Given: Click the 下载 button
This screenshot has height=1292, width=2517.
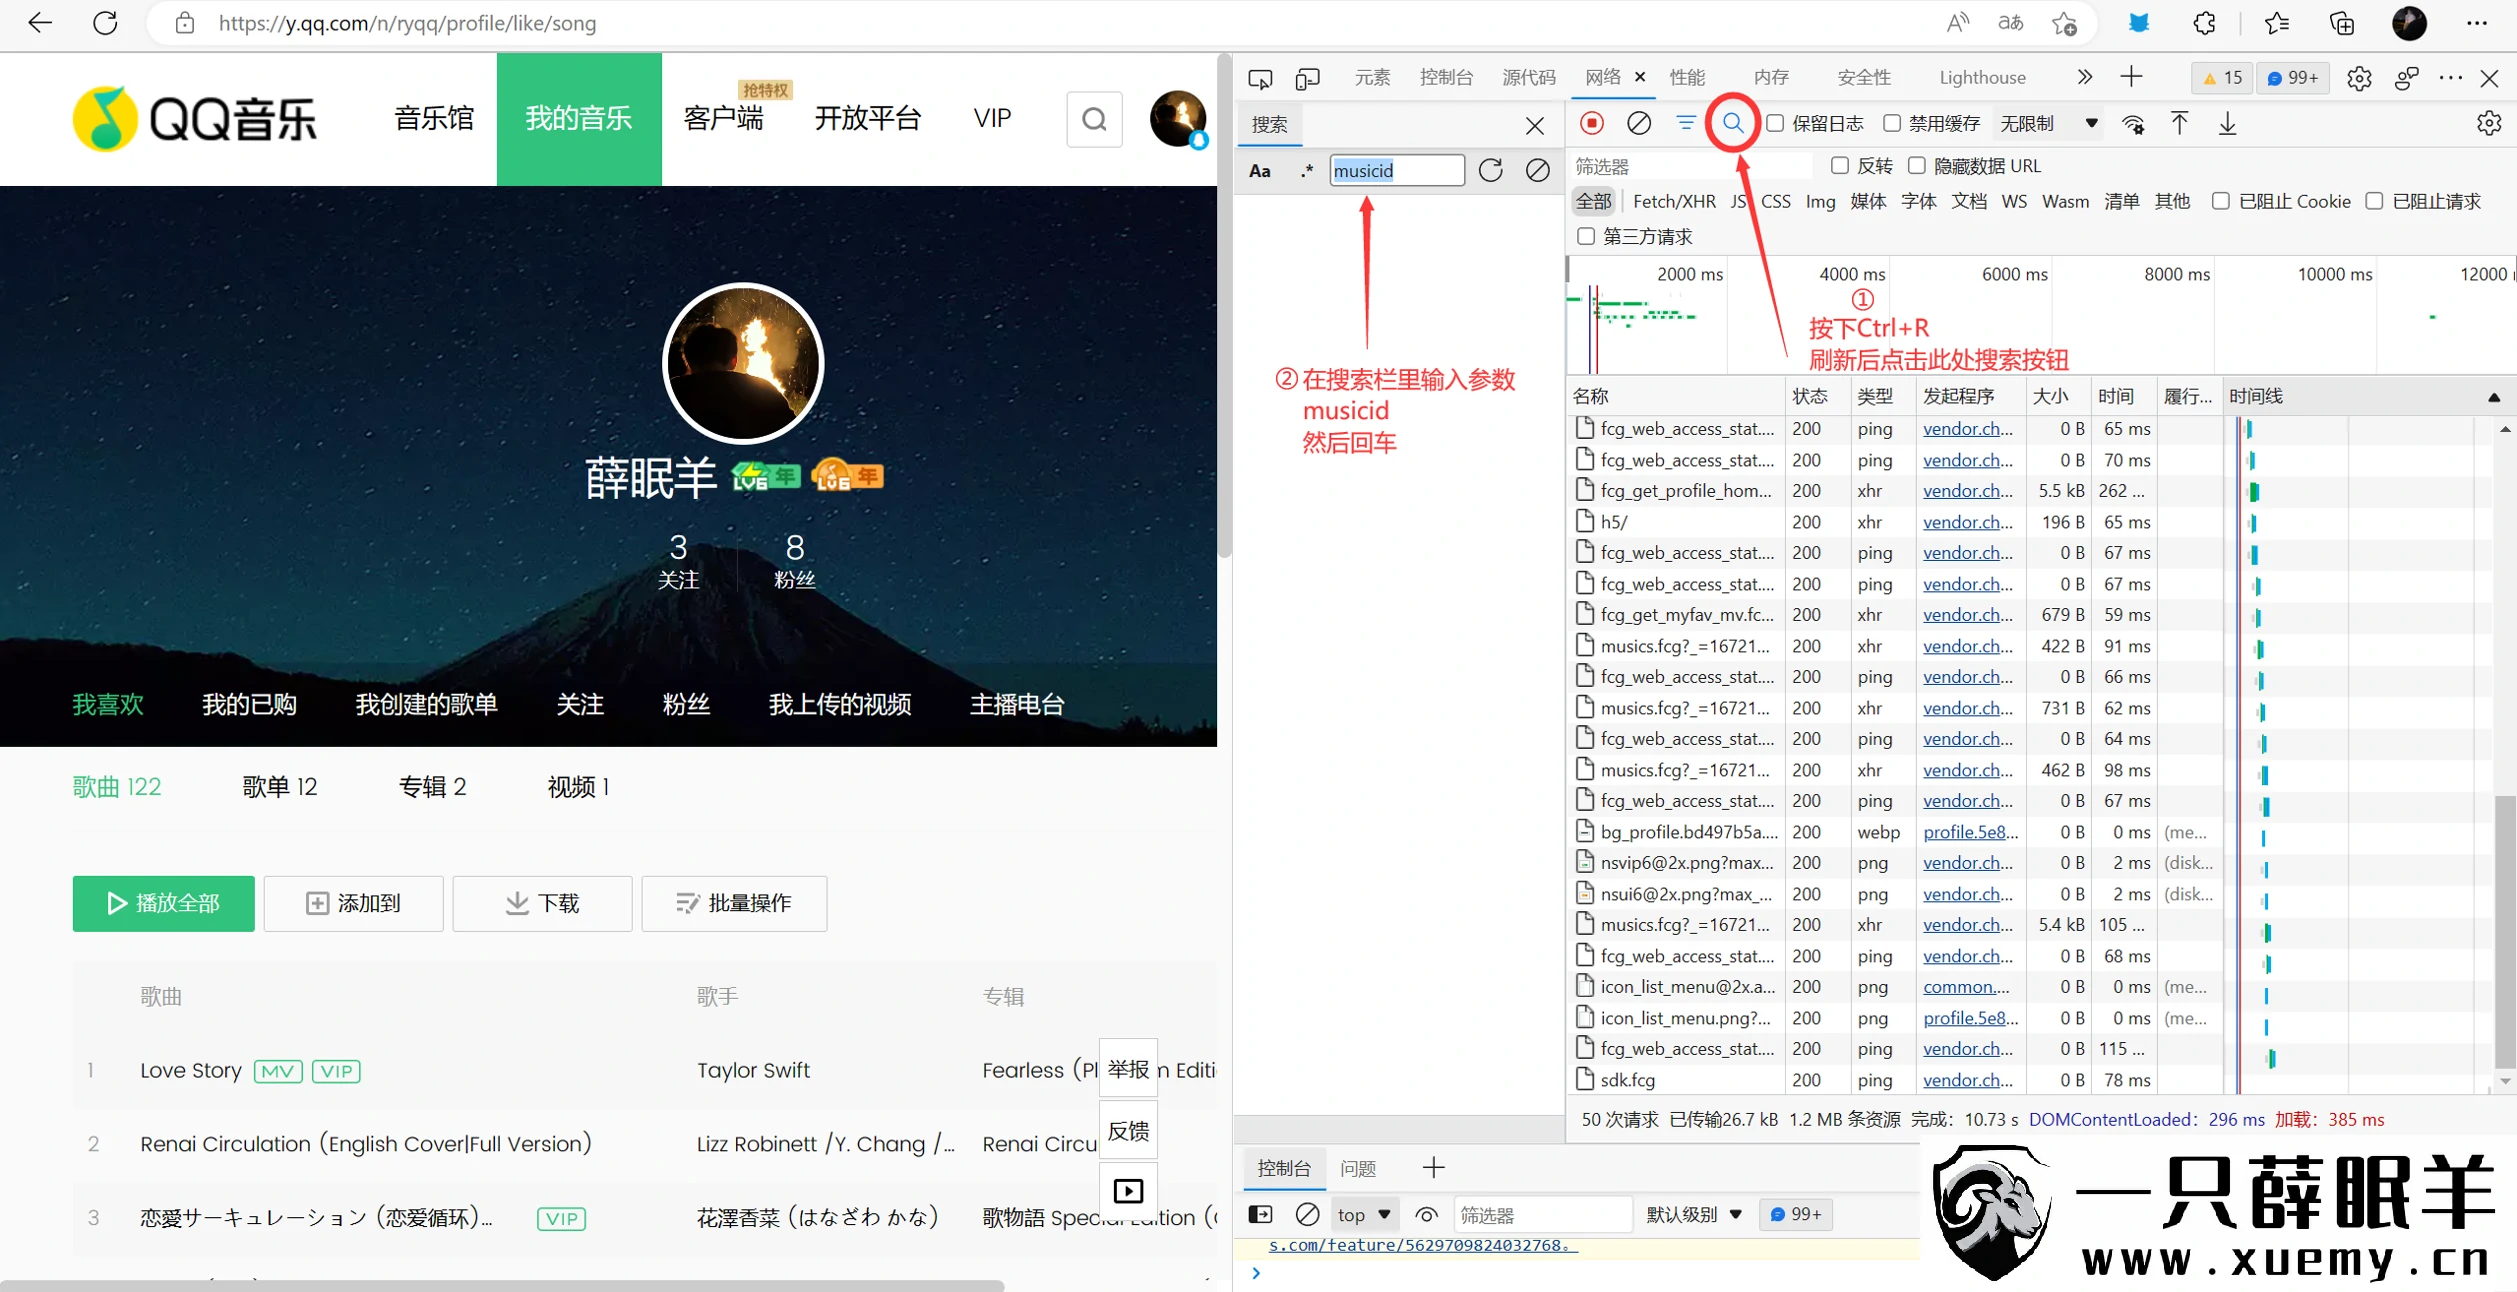Looking at the screenshot, I should tap(542, 903).
